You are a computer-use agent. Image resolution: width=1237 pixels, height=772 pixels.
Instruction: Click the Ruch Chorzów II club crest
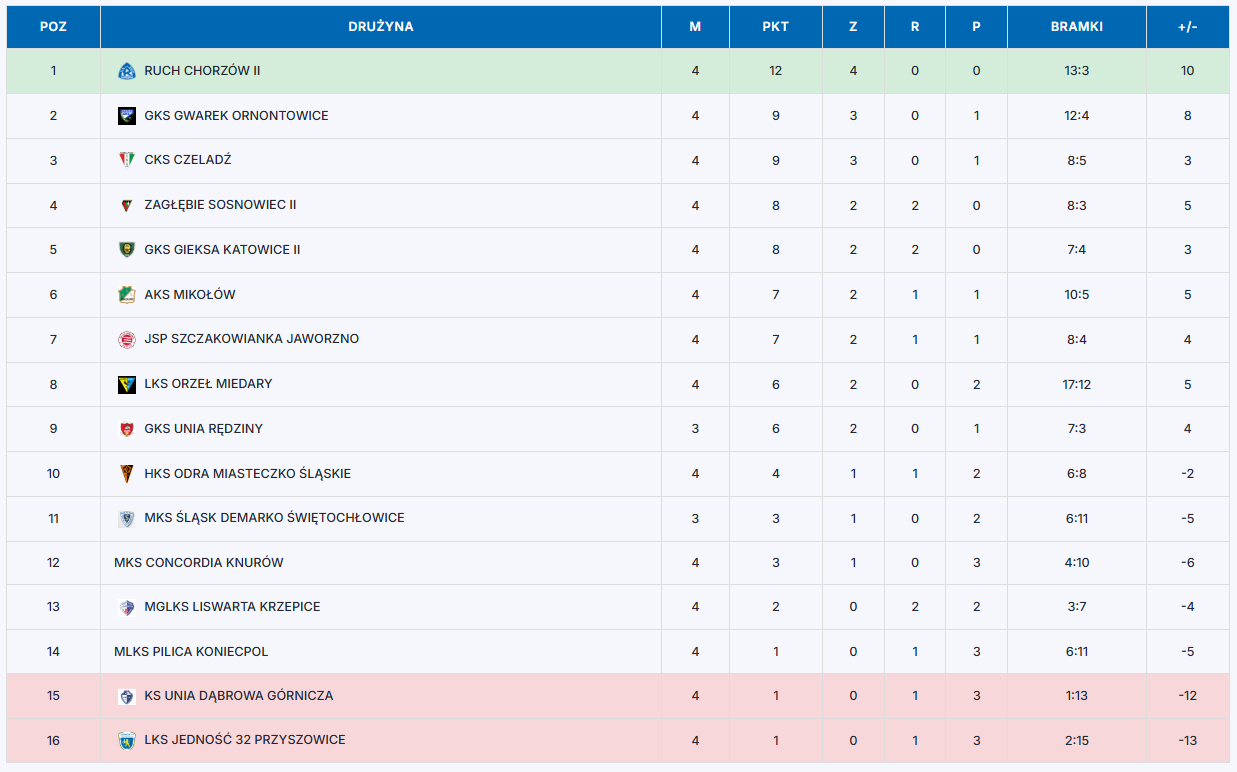126,71
